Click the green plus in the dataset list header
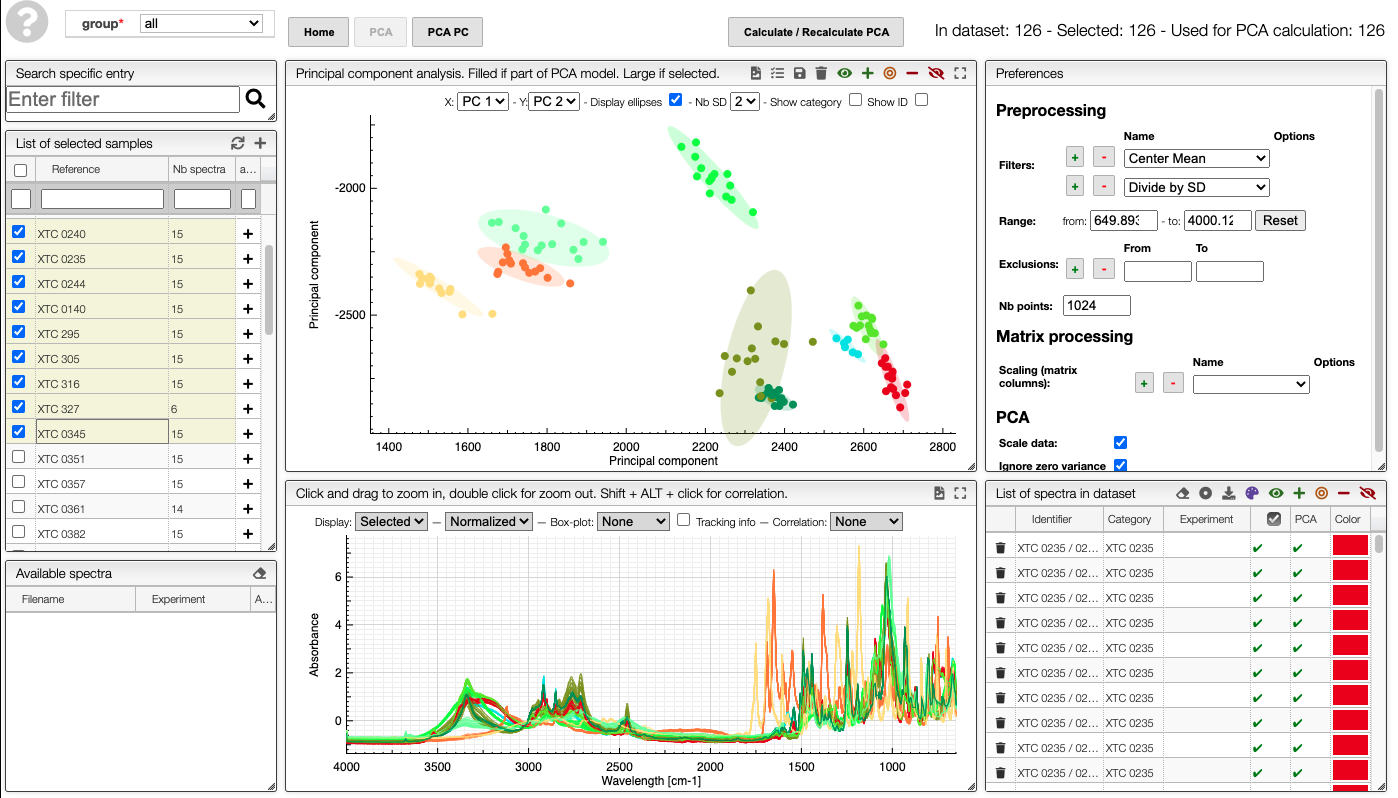The height and width of the screenshot is (798, 1398). coord(1299,493)
